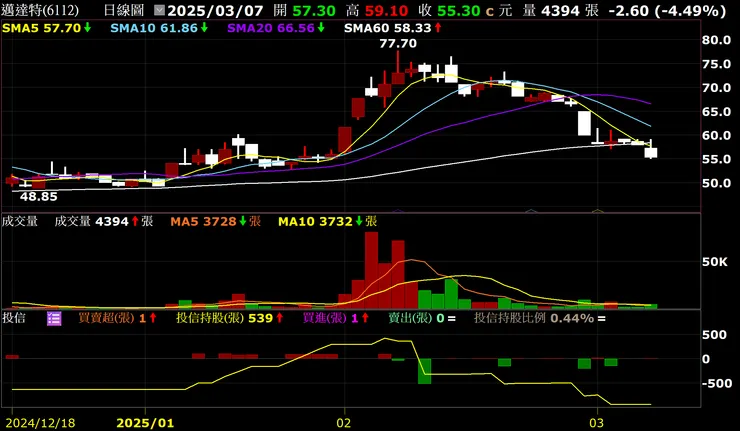Click the 2024/12/18 date on time axis
The width and height of the screenshot is (740, 431).
(40, 423)
